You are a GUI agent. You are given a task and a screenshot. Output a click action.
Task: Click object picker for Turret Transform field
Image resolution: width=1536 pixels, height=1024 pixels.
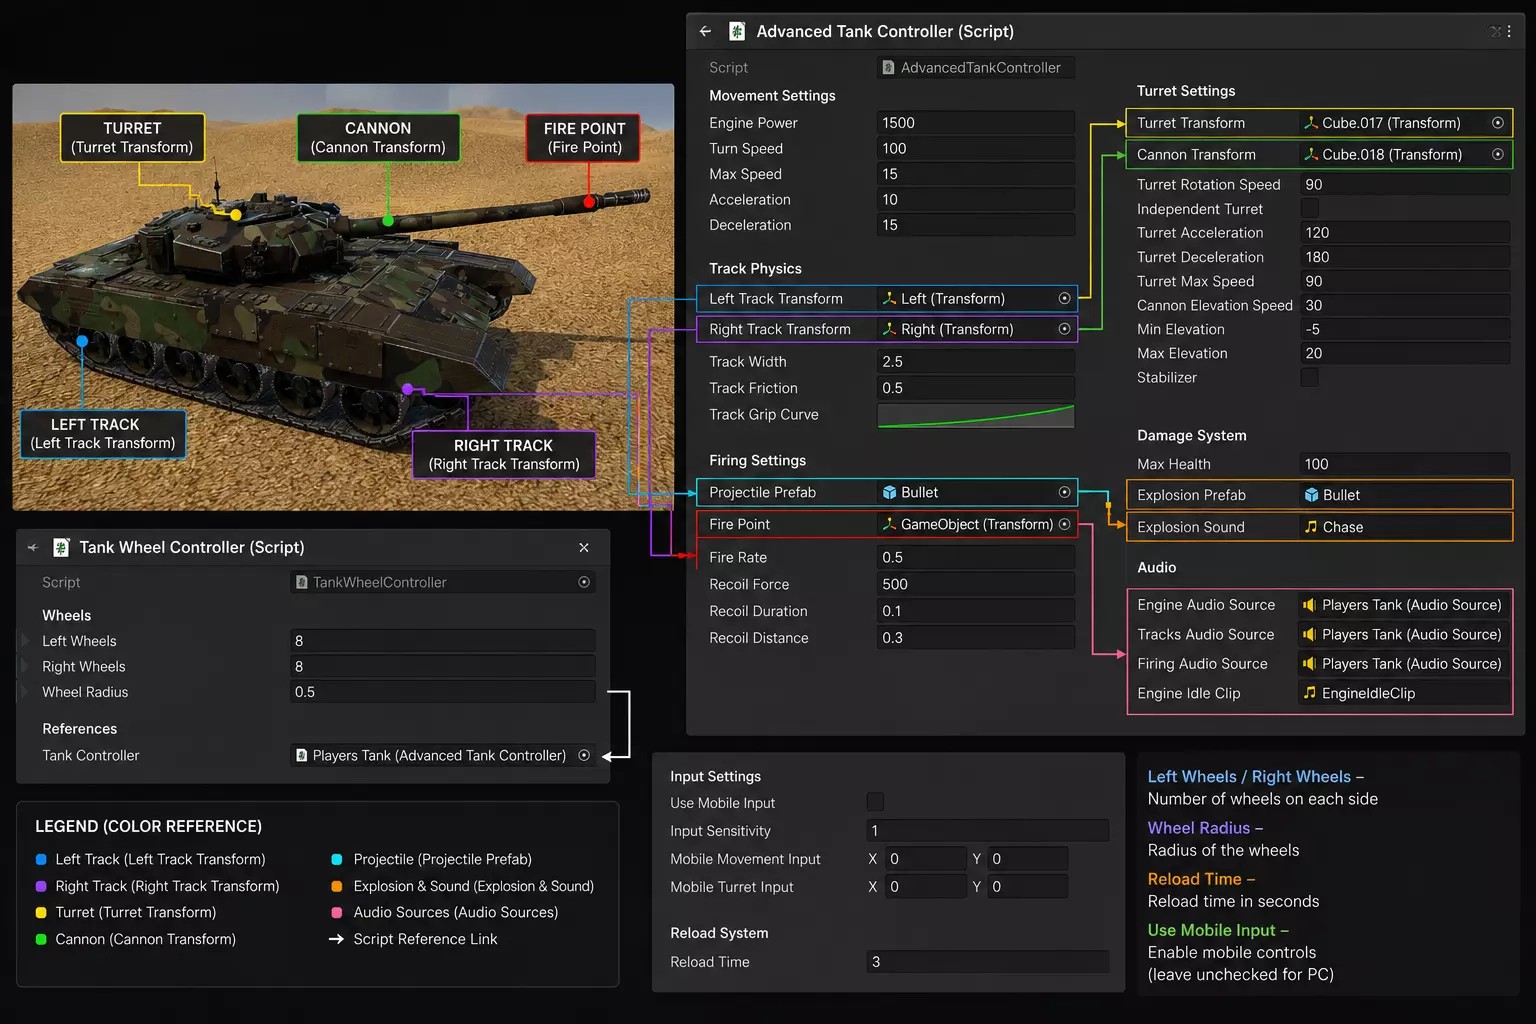click(1498, 123)
